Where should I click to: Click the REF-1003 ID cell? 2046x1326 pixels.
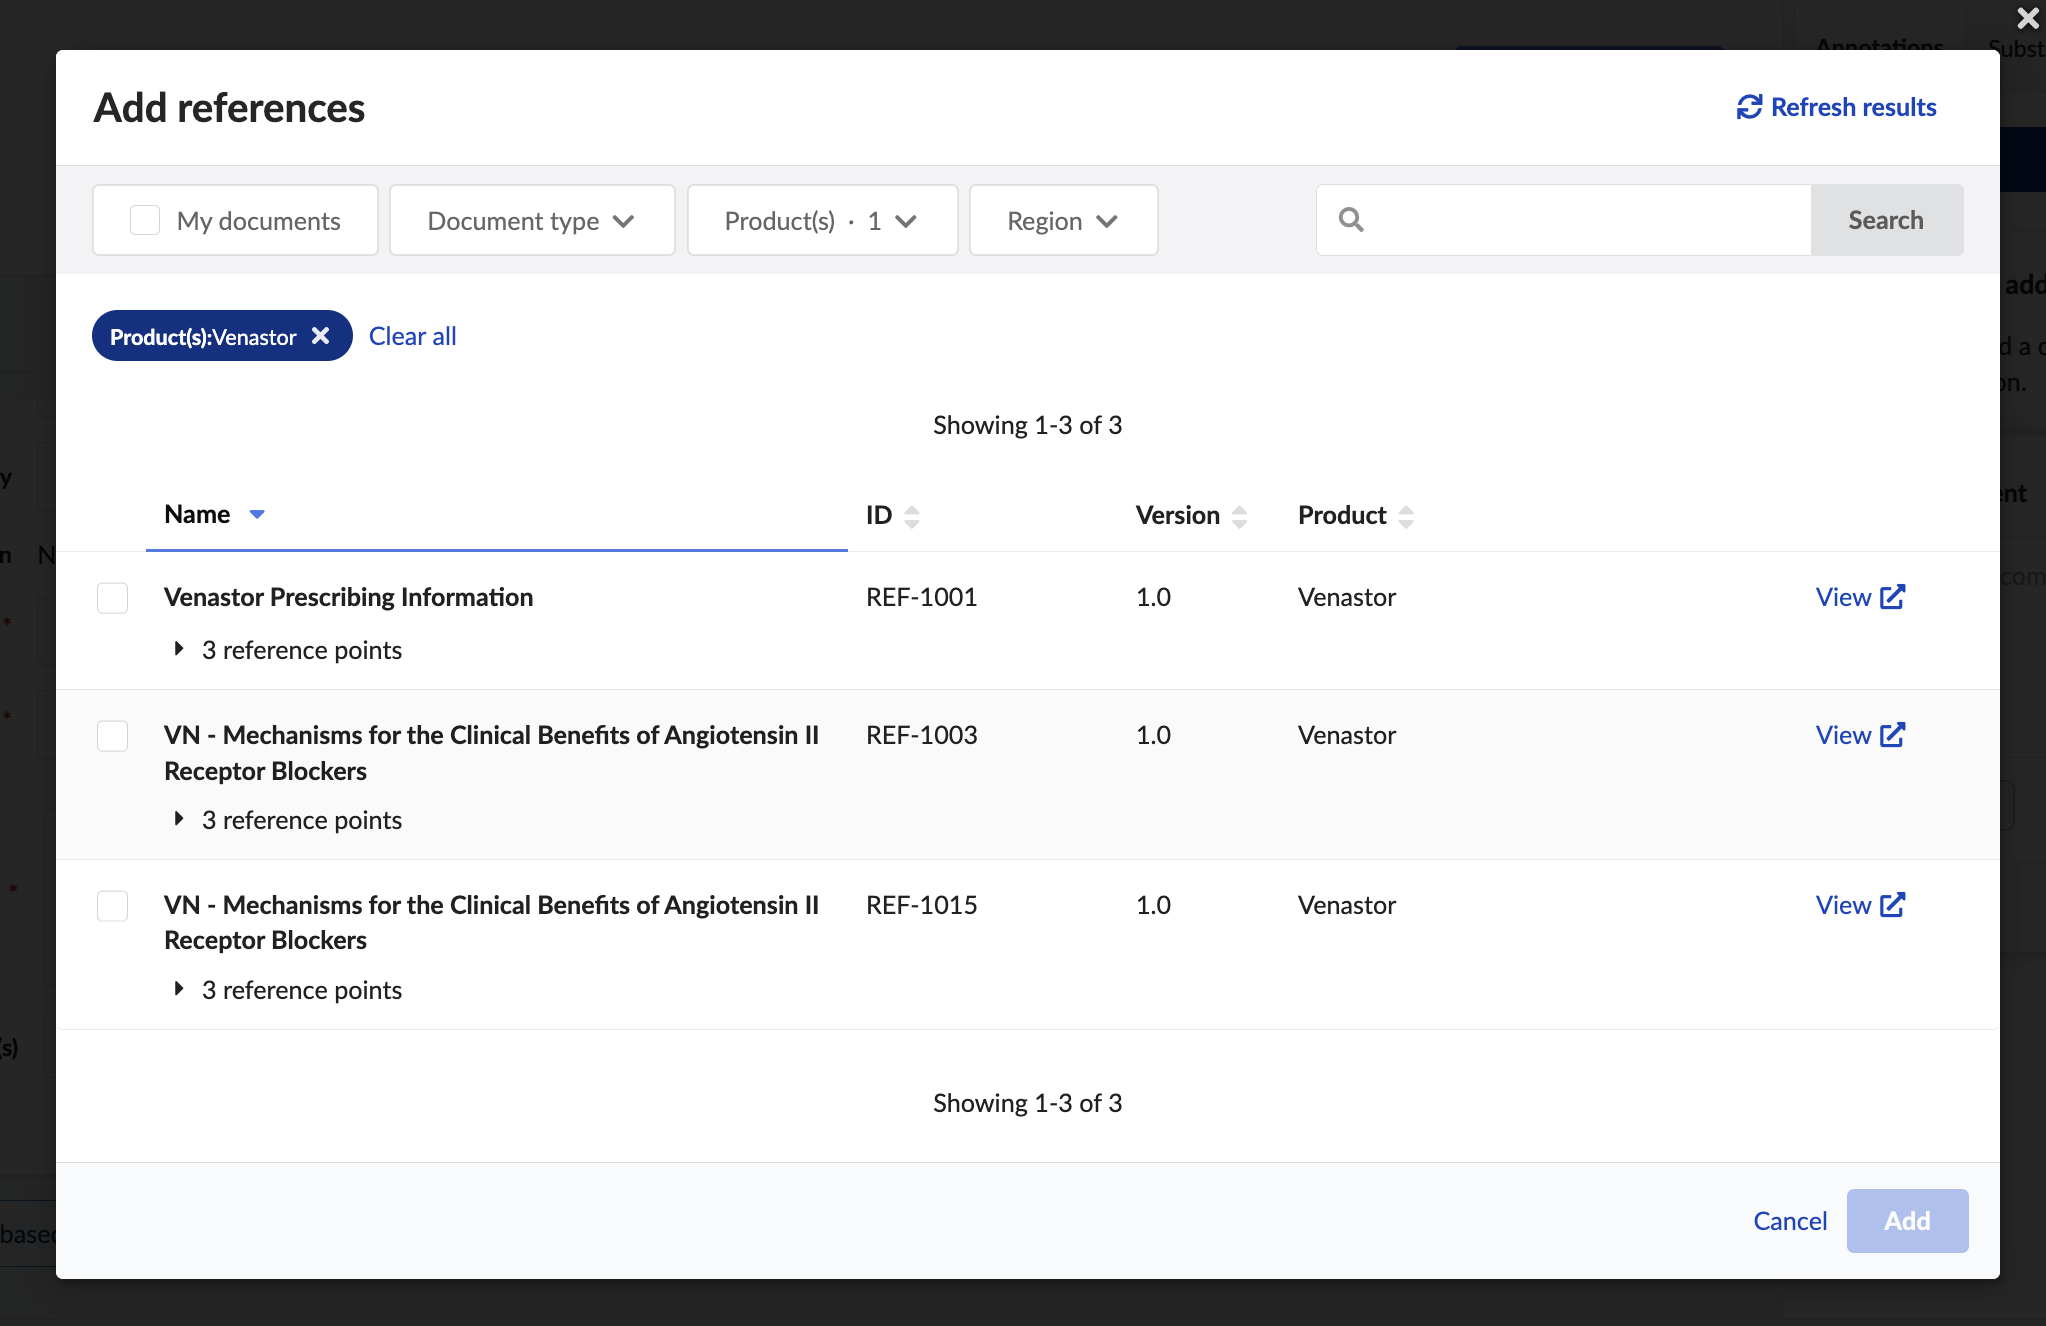click(921, 735)
